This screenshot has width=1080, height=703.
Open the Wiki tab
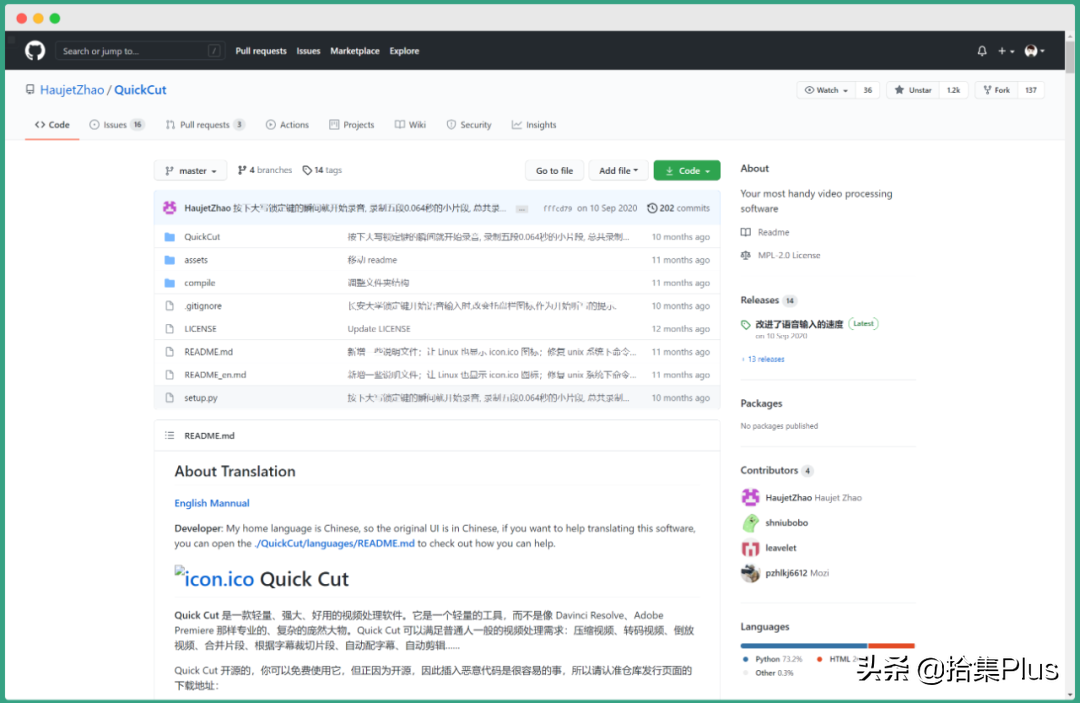pos(410,125)
